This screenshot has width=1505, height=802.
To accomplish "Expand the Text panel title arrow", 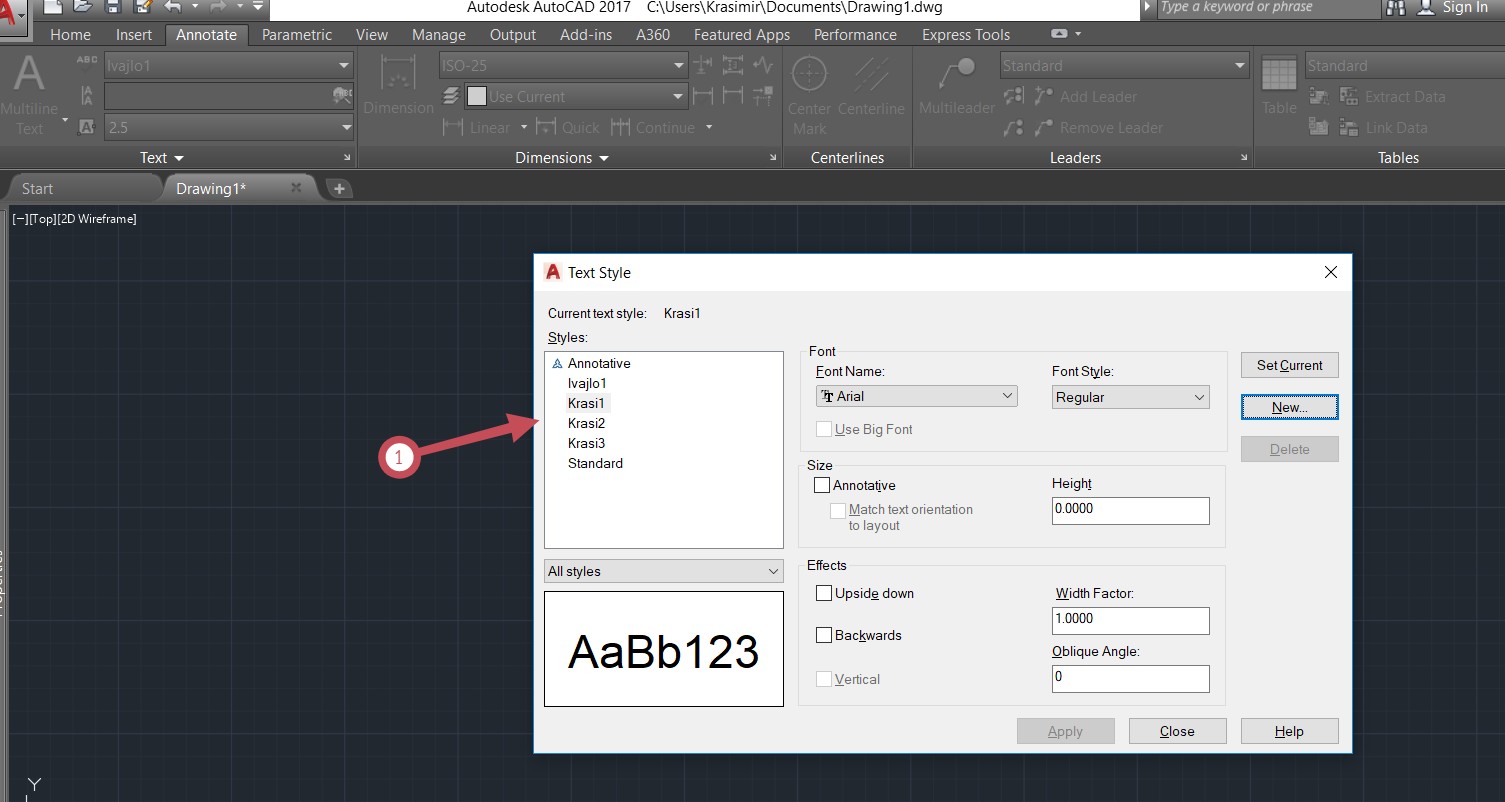I will coord(179,158).
